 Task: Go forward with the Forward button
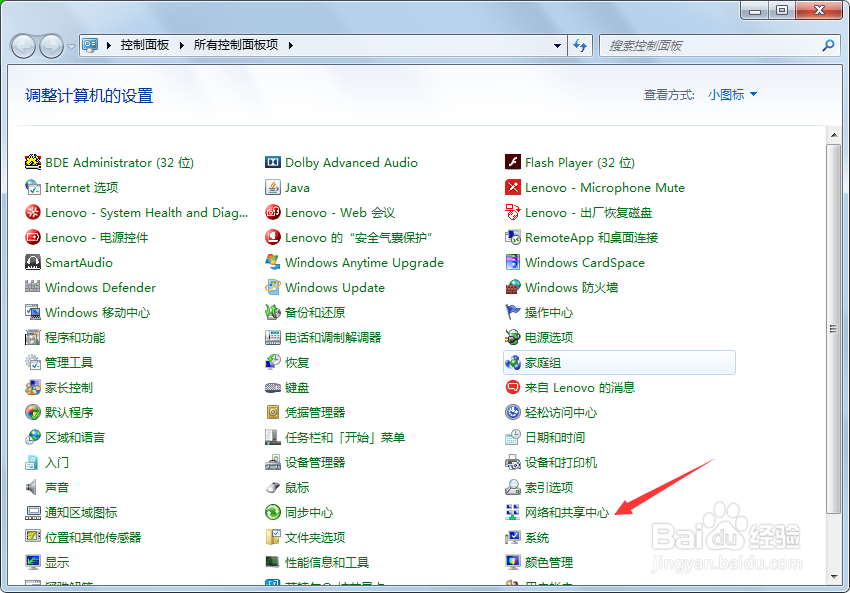pos(51,47)
